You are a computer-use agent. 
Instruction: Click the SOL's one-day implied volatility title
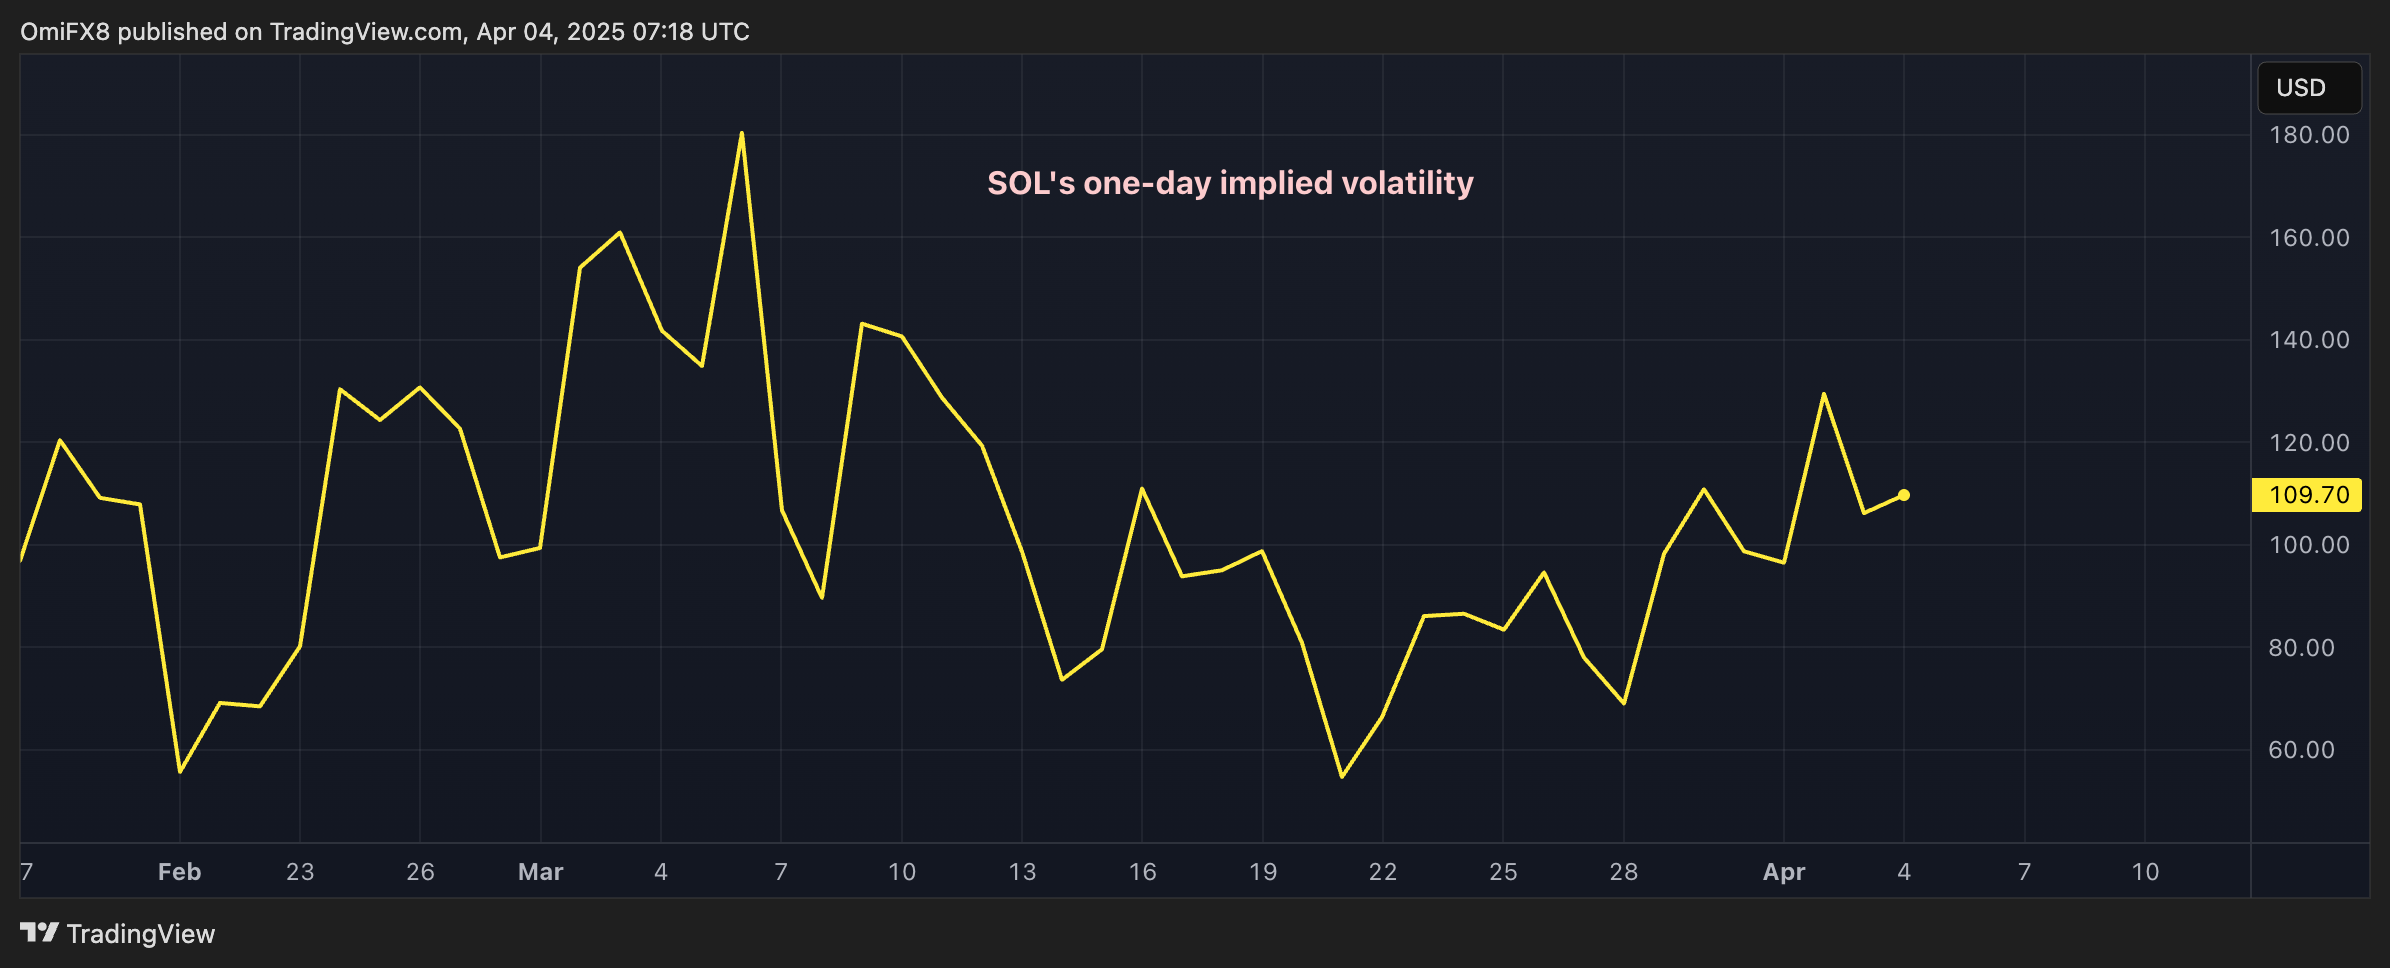(x=1230, y=183)
